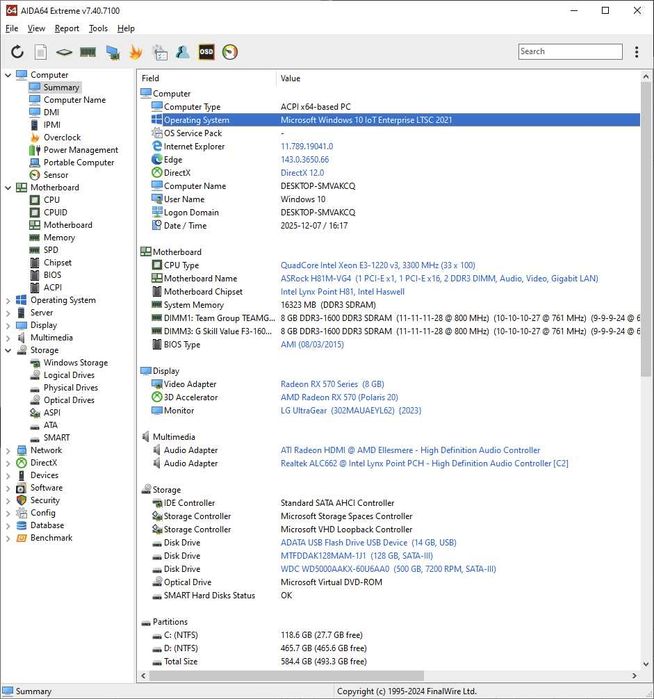Select Portable Computer tree item
This screenshot has height=699, width=654.
tap(78, 162)
